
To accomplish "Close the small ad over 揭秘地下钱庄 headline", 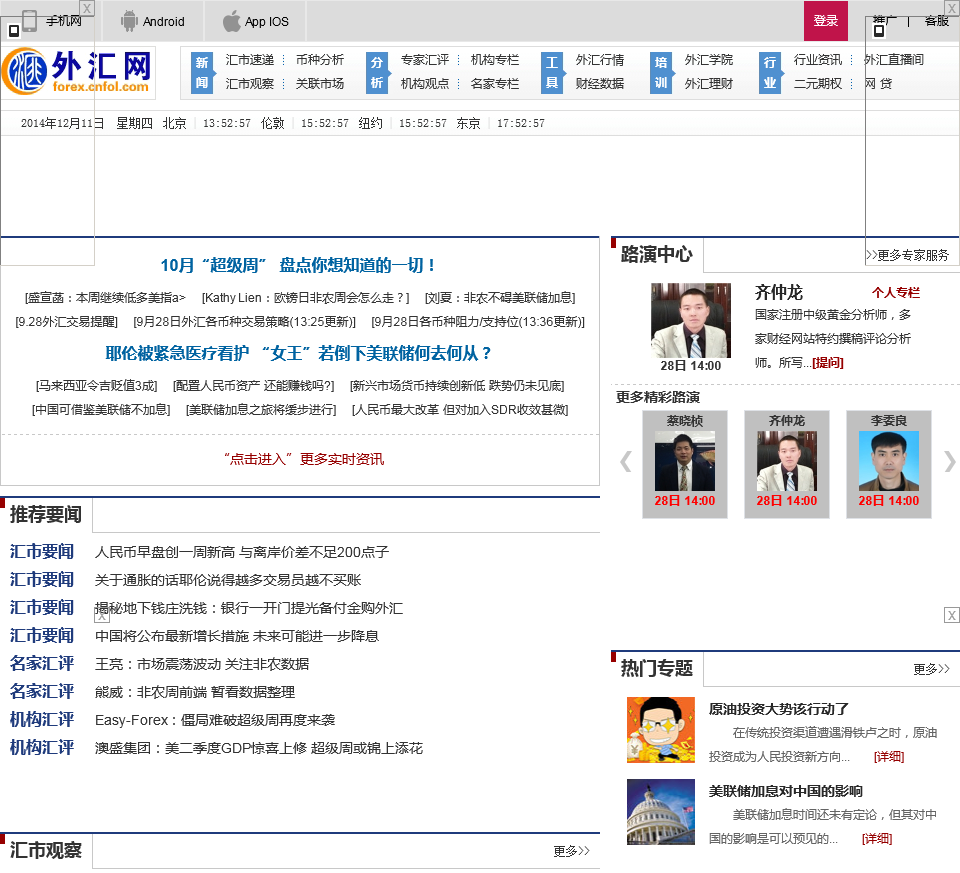I will tap(102, 616).
